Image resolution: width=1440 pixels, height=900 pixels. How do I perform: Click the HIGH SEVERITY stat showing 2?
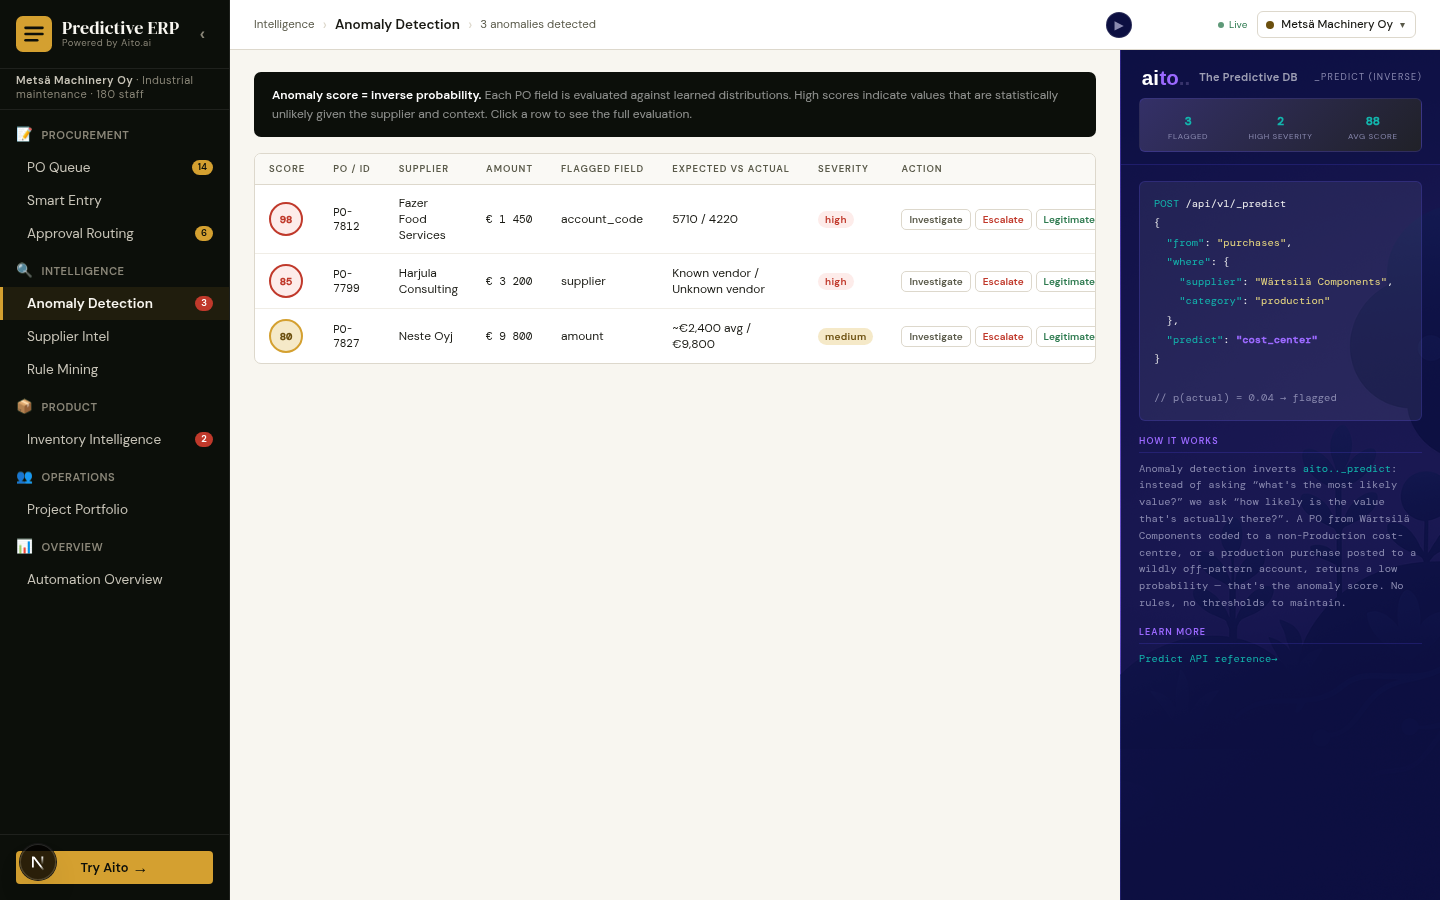coord(1280,126)
